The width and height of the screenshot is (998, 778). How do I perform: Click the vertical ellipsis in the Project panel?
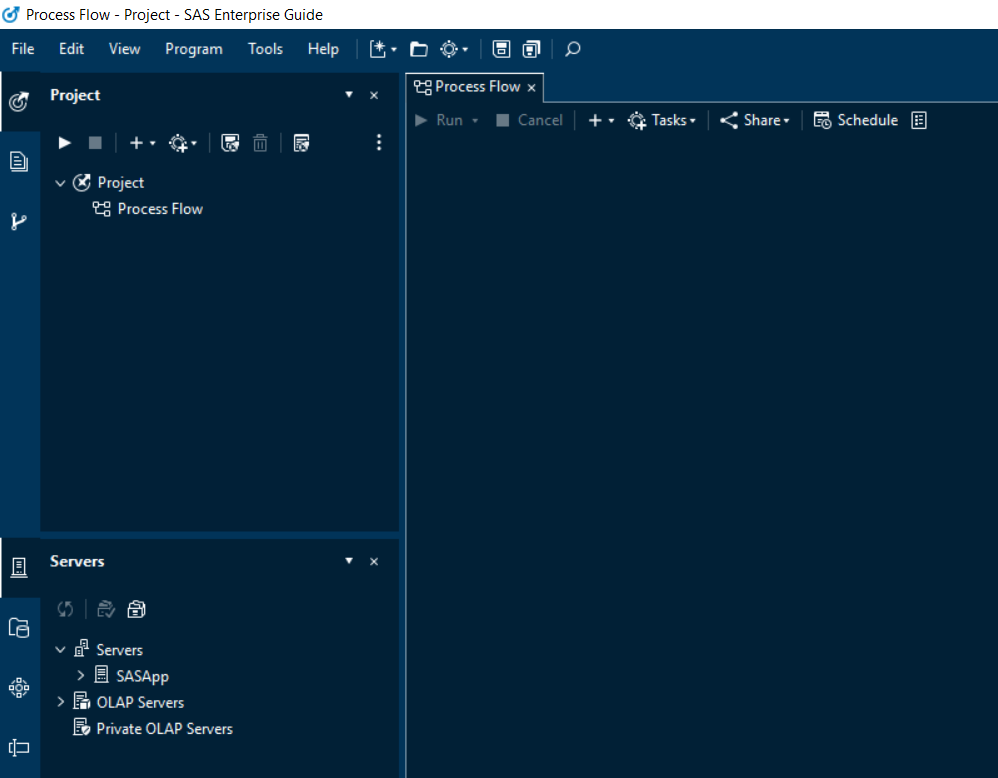(x=379, y=142)
